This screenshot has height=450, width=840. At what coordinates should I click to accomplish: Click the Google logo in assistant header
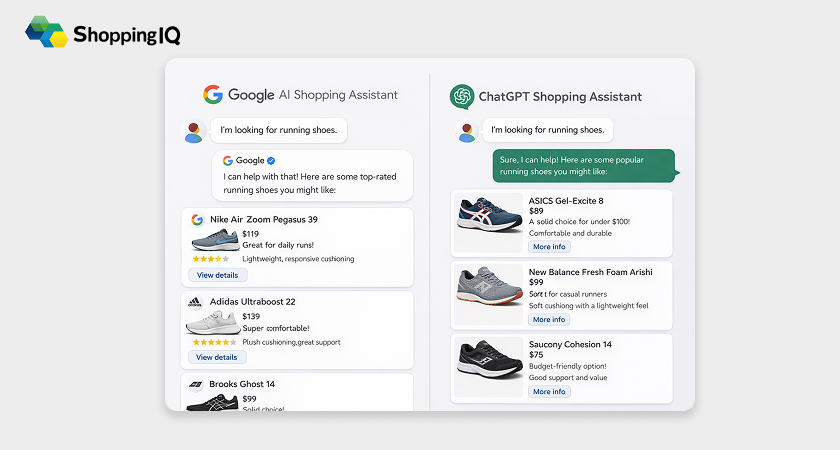(213, 95)
